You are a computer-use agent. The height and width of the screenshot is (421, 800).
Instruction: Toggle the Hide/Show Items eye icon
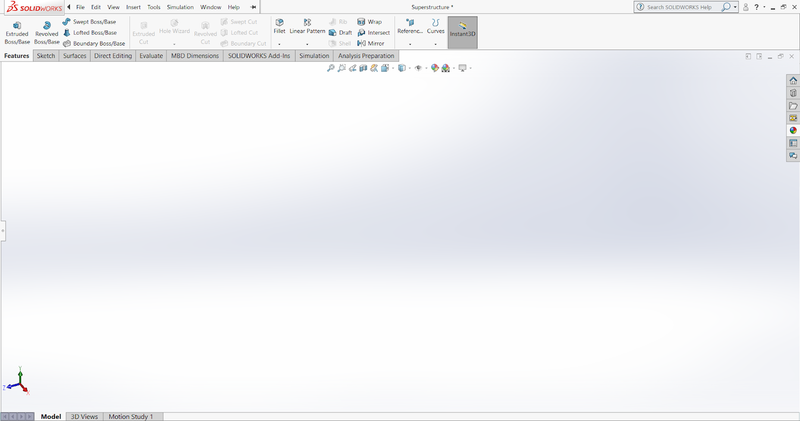point(418,68)
